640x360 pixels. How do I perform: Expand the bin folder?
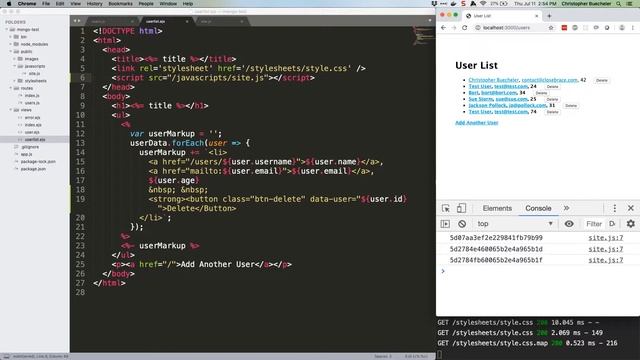pos(11,37)
